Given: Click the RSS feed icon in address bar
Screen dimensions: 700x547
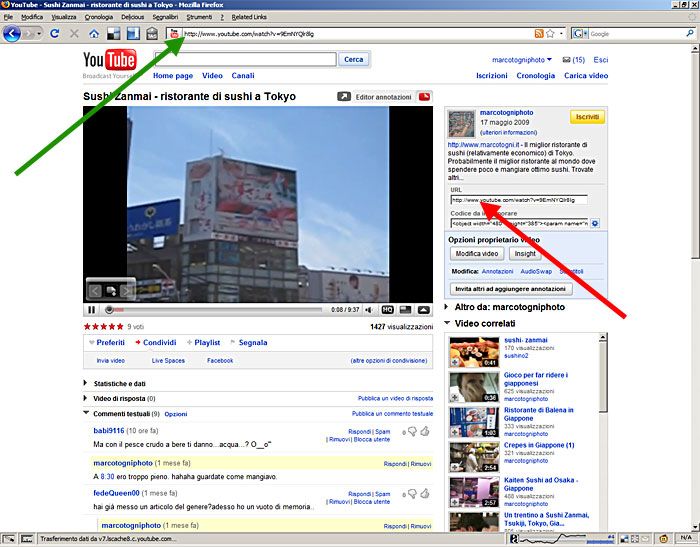Looking at the screenshot, I should (x=539, y=33).
